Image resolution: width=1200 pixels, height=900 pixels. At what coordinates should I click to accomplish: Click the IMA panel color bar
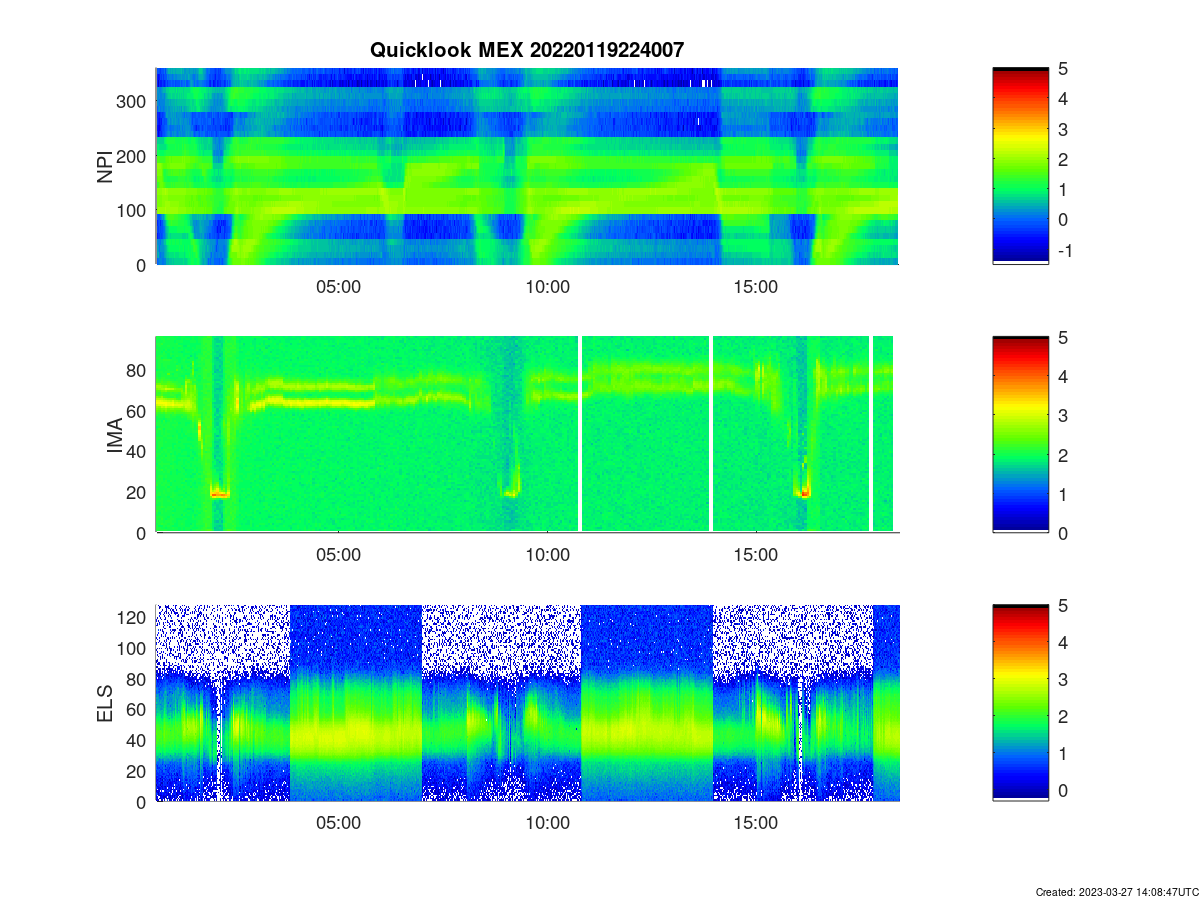click(1020, 434)
